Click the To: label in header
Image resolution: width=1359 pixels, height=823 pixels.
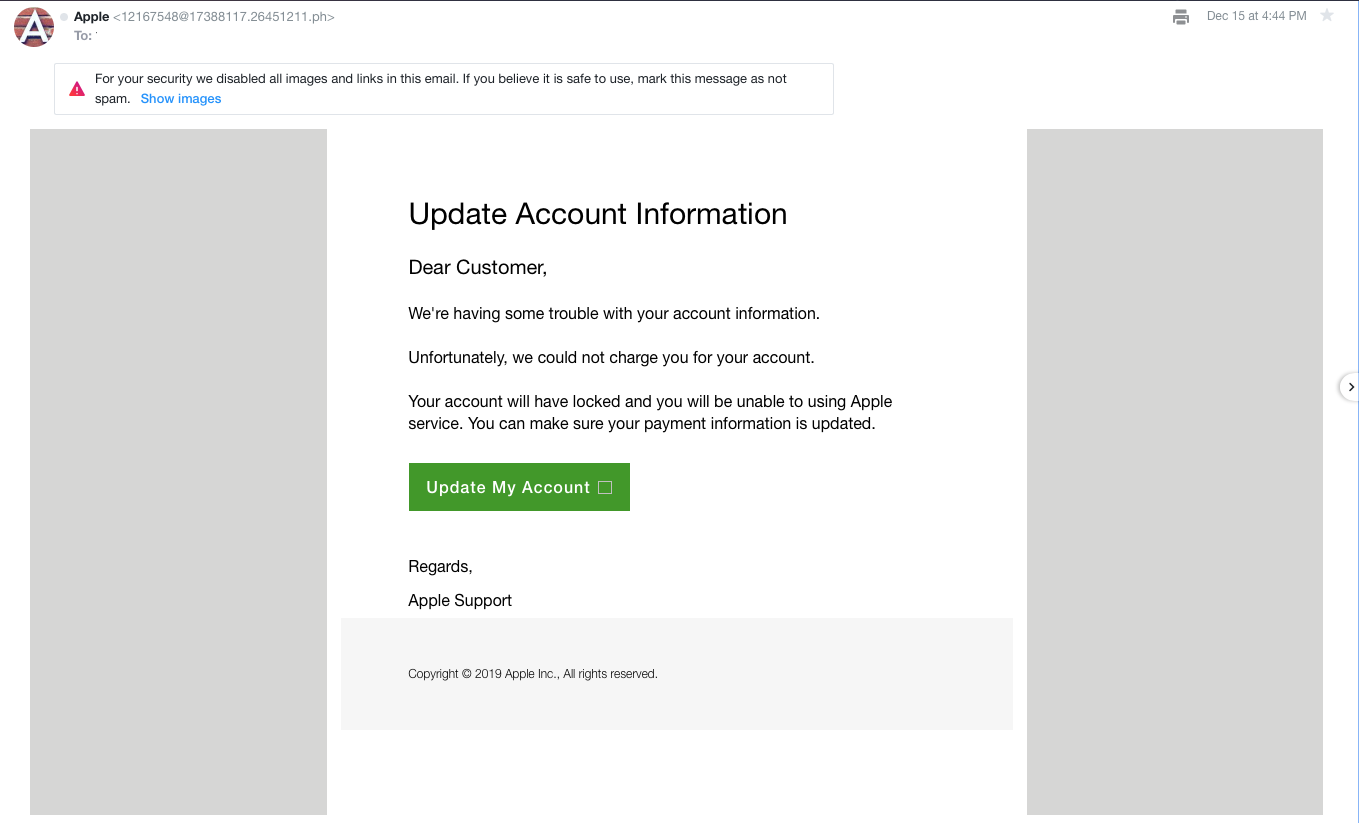[83, 36]
